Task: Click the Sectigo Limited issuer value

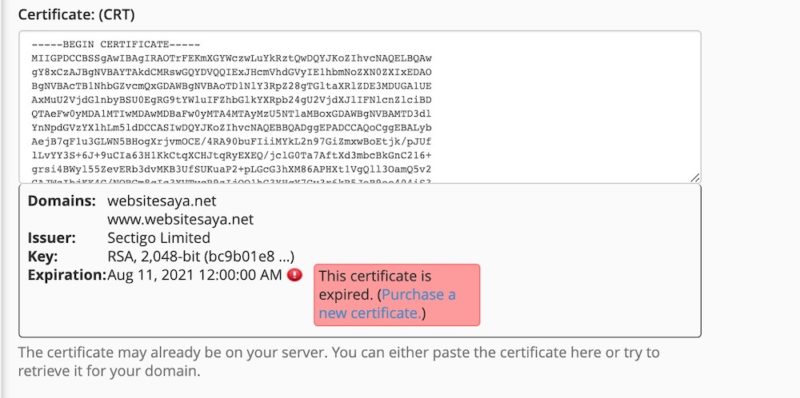Action: (x=159, y=238)
